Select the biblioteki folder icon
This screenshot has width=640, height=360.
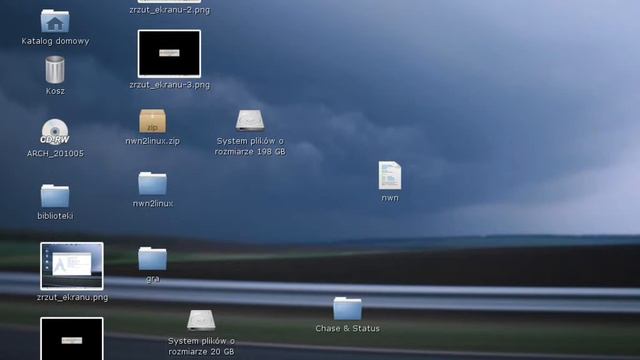[55, 196]
